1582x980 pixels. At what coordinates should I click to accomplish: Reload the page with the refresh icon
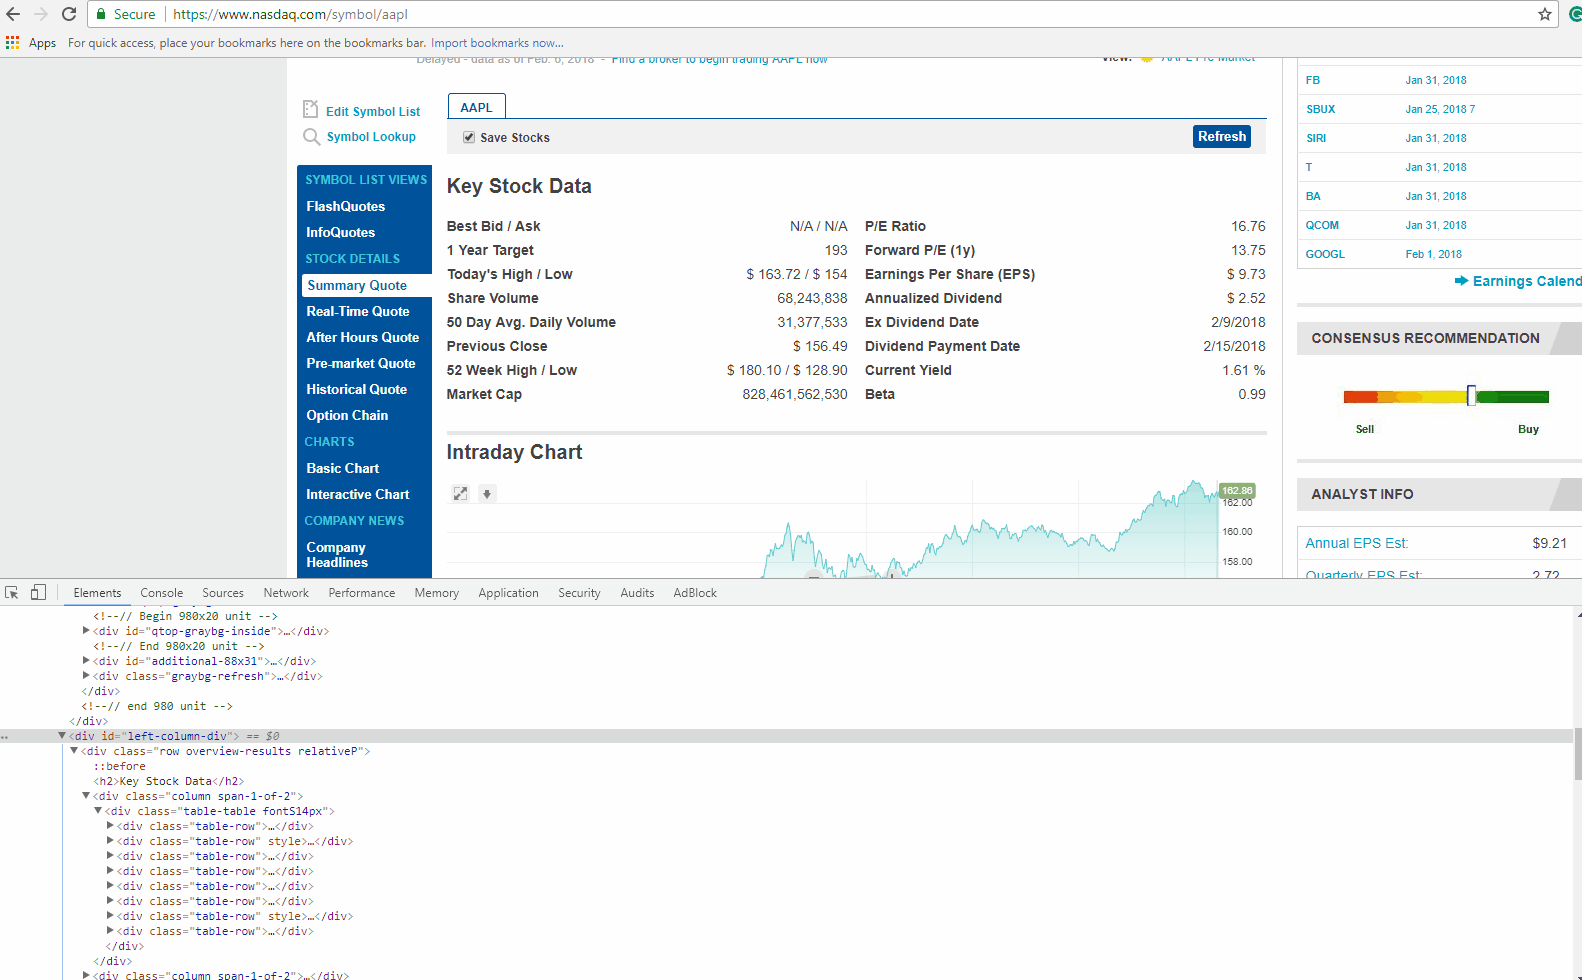click(69, 14)
